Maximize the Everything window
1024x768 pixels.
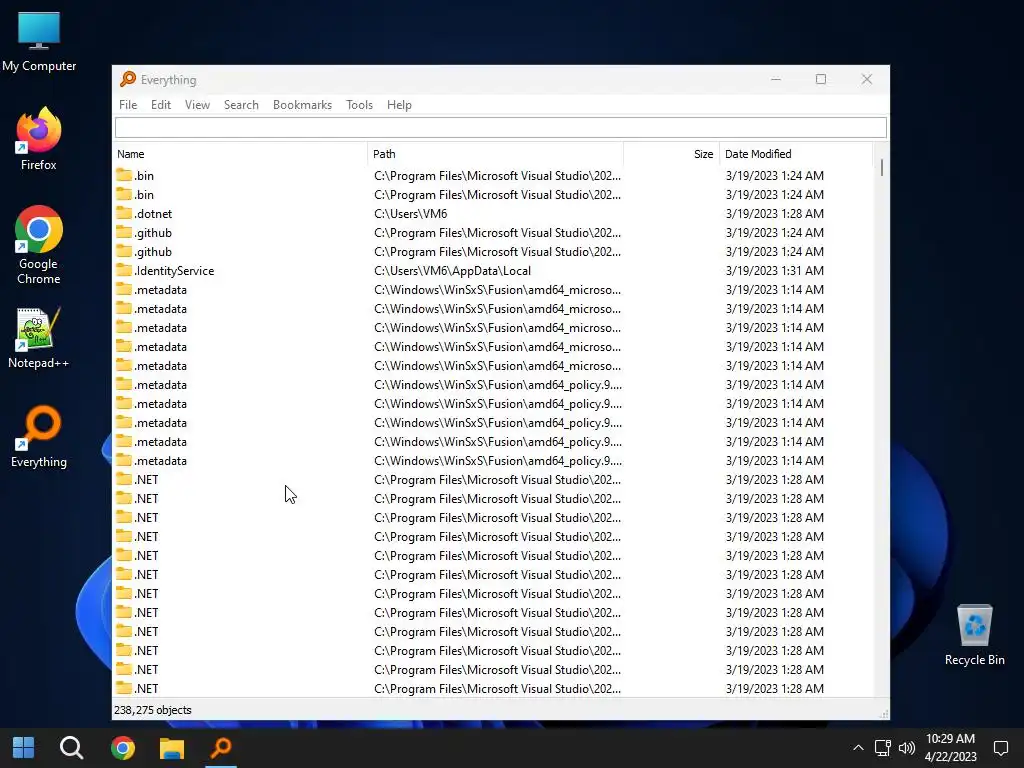coord(821,79)
